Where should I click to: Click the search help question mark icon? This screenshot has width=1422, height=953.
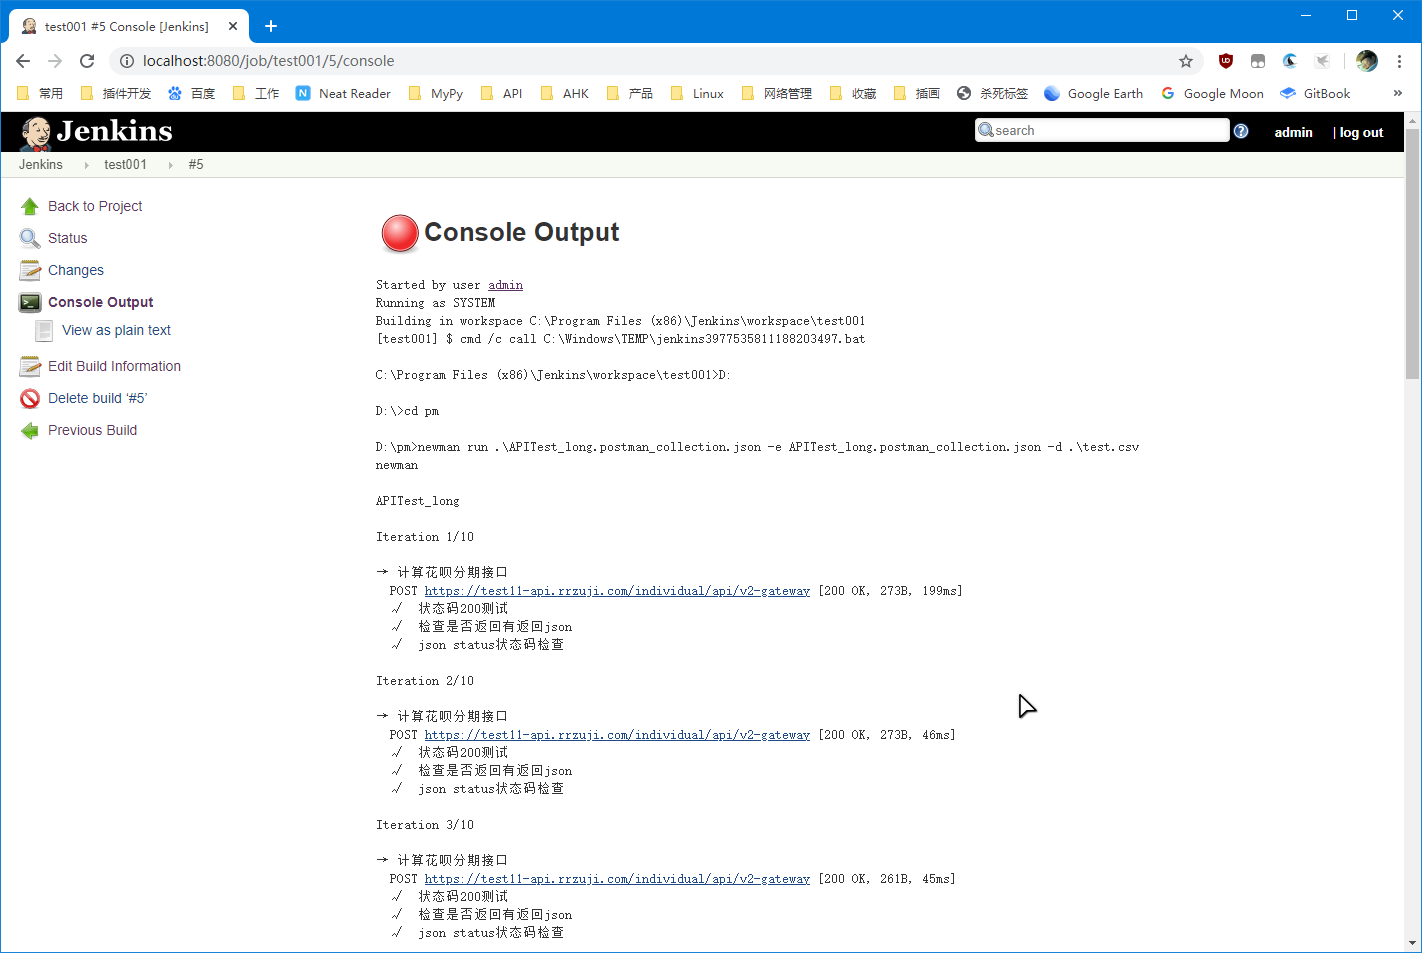click(1241, 131)
